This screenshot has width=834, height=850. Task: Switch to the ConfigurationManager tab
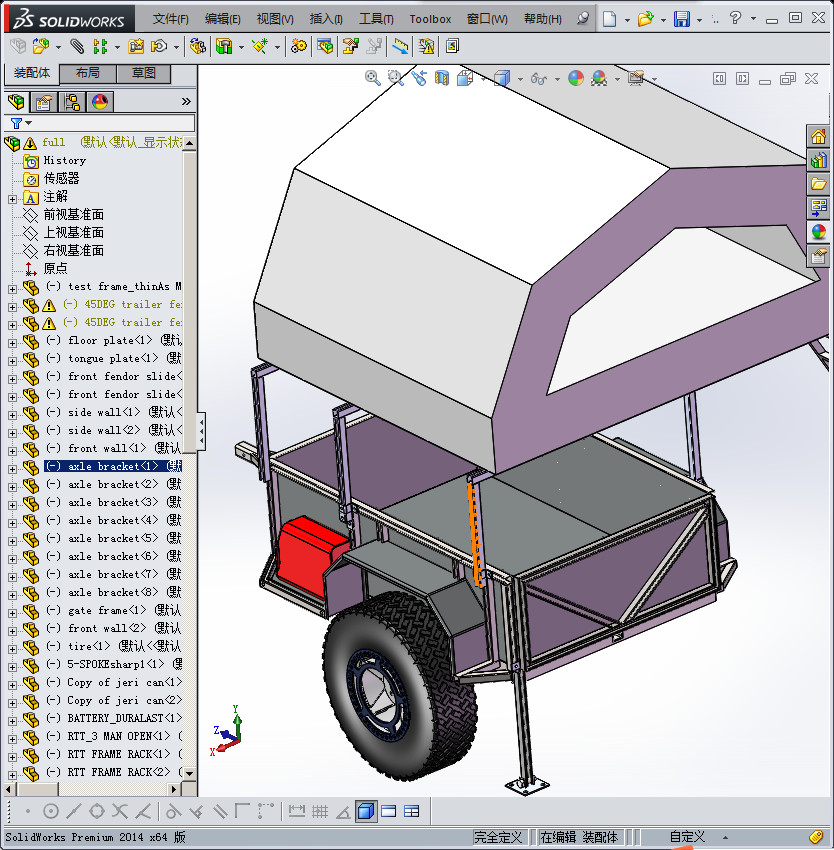tap(72, 102)
